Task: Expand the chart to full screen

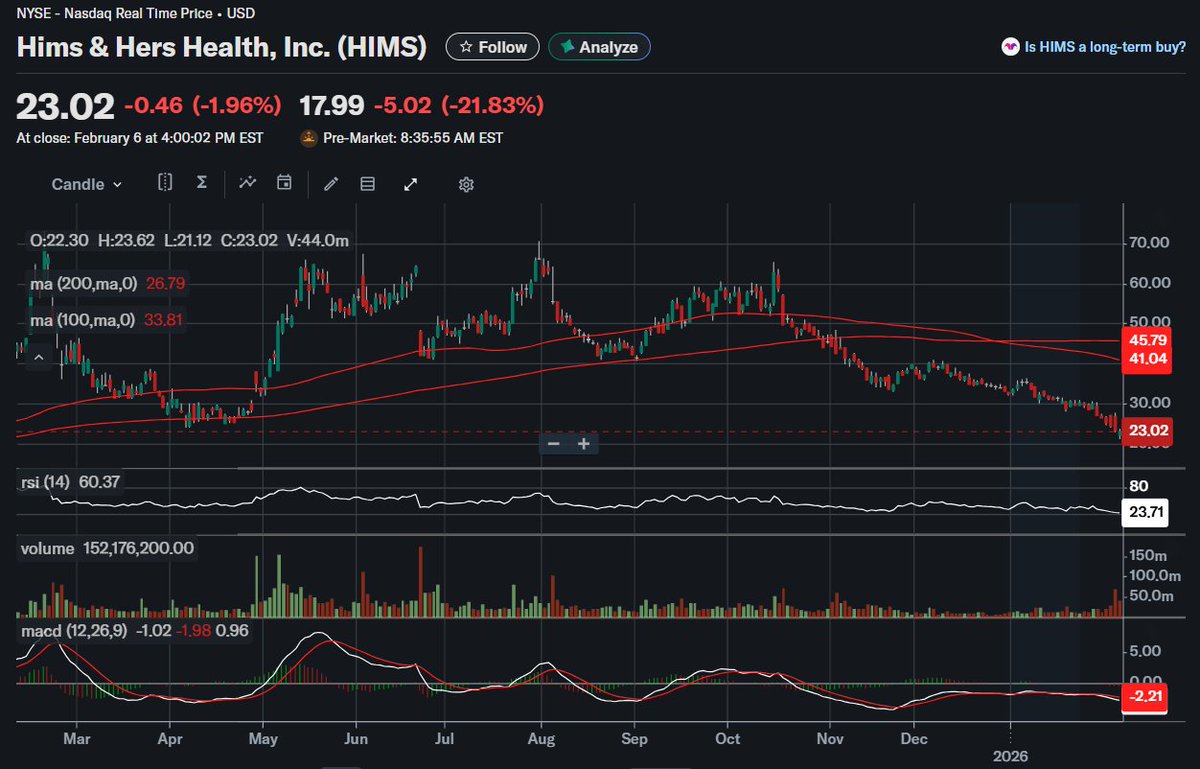Action: tap(410, 184)
